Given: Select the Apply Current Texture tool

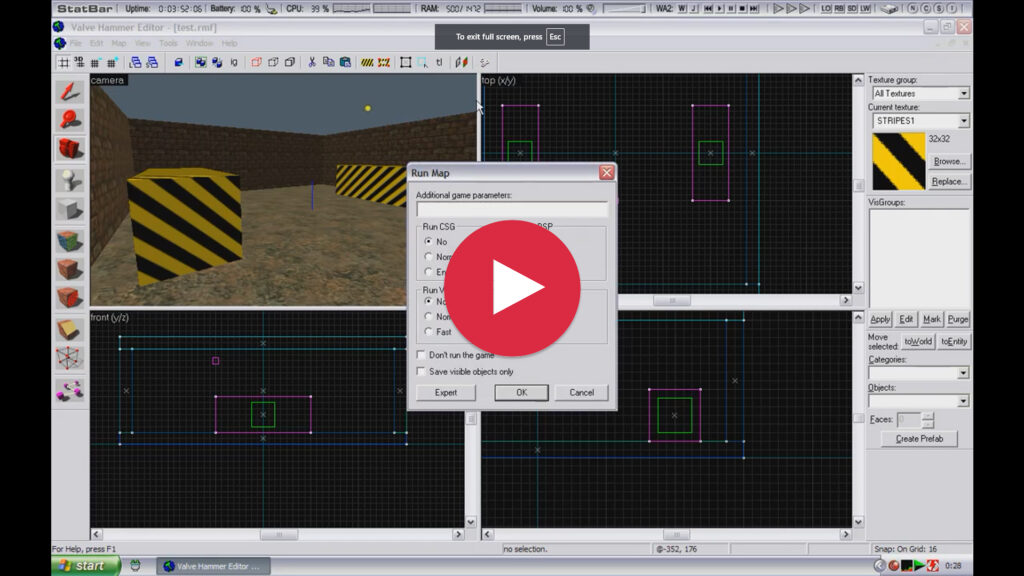Looking at the screenshot, I should click(69, 268).
